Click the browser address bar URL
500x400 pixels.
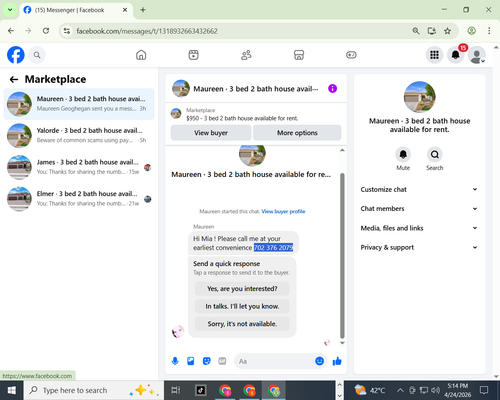(147, 31)
